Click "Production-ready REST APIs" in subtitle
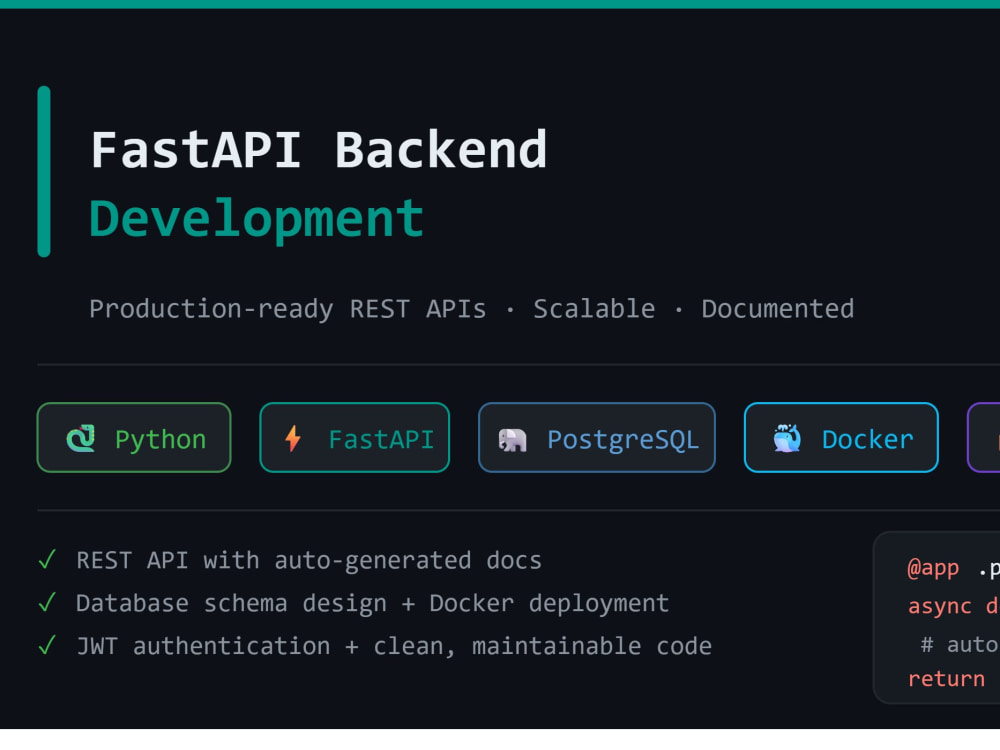Screen dimensions: 1000x750 click(x=288, y=309)
